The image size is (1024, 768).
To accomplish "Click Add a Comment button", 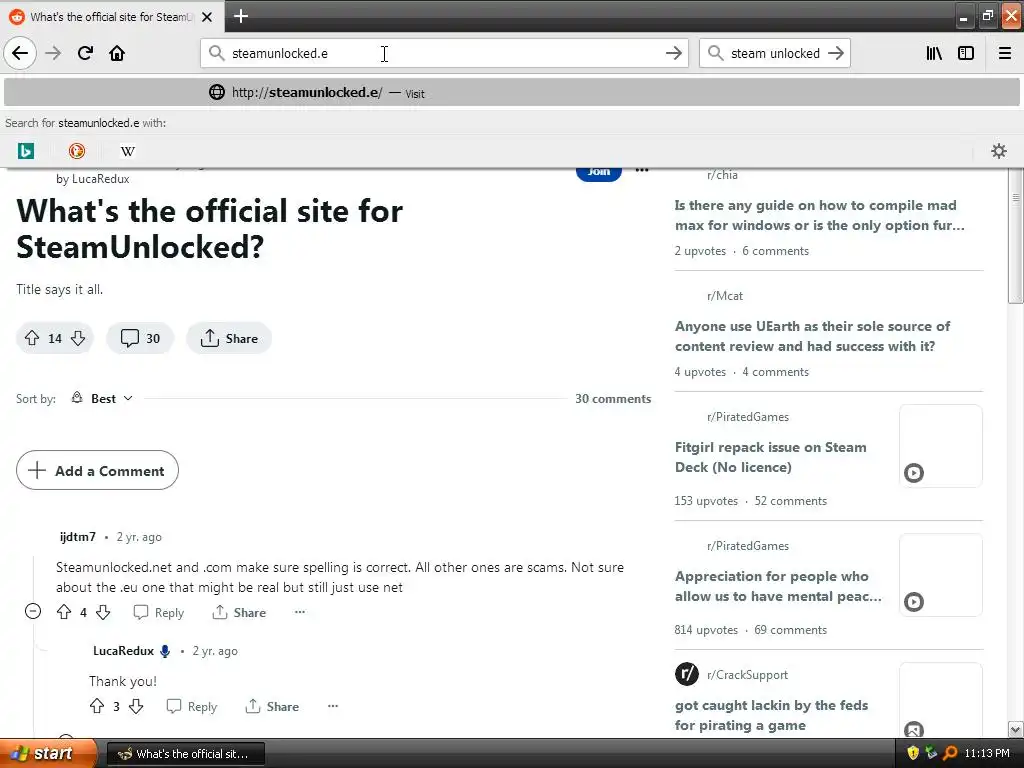I will [x=97, y=470].
